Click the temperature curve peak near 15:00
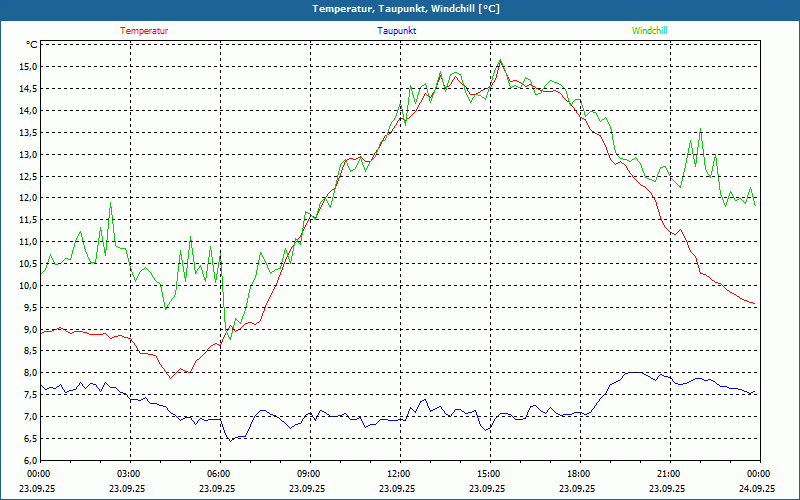Image resolution: width=800 pixels, height=500 pixels. tap(501, 61)
